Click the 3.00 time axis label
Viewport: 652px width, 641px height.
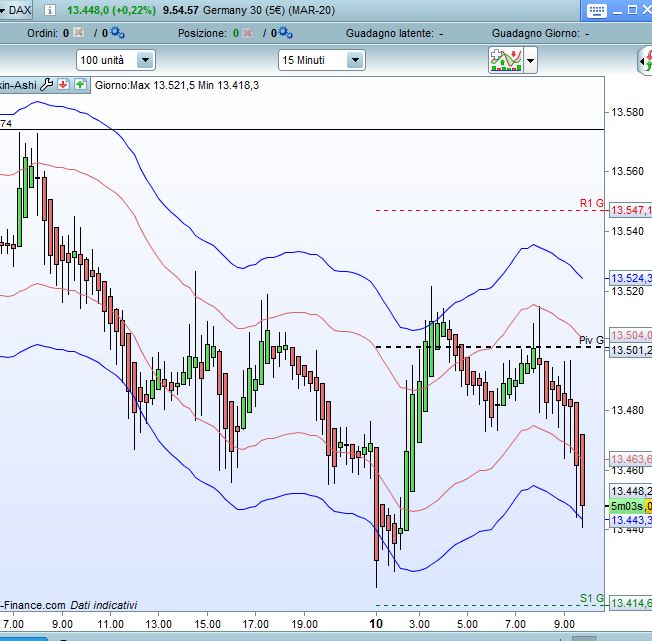coord(419,624)
